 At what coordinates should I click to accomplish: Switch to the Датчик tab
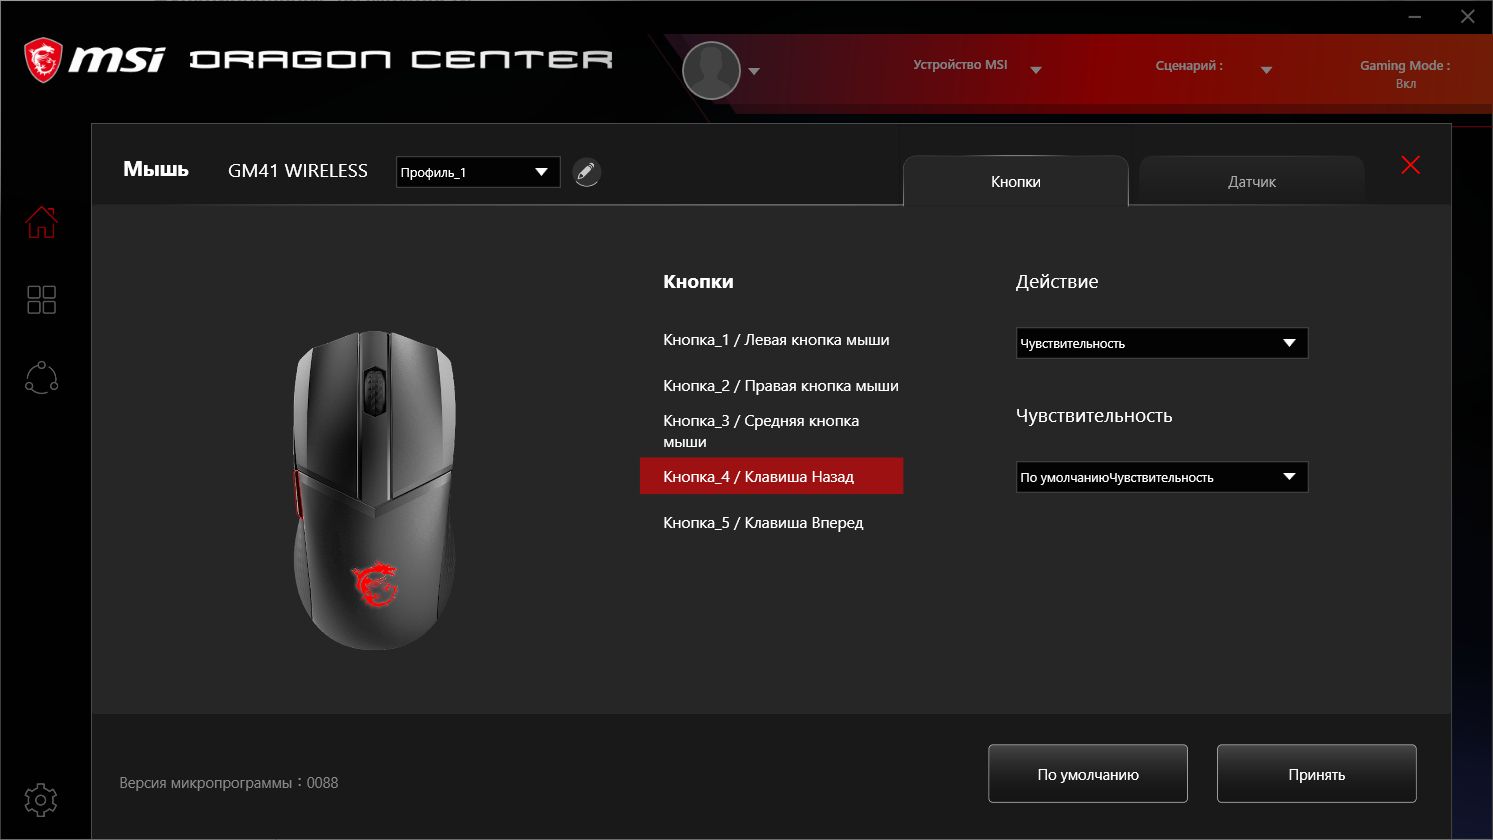[1252, 182]
